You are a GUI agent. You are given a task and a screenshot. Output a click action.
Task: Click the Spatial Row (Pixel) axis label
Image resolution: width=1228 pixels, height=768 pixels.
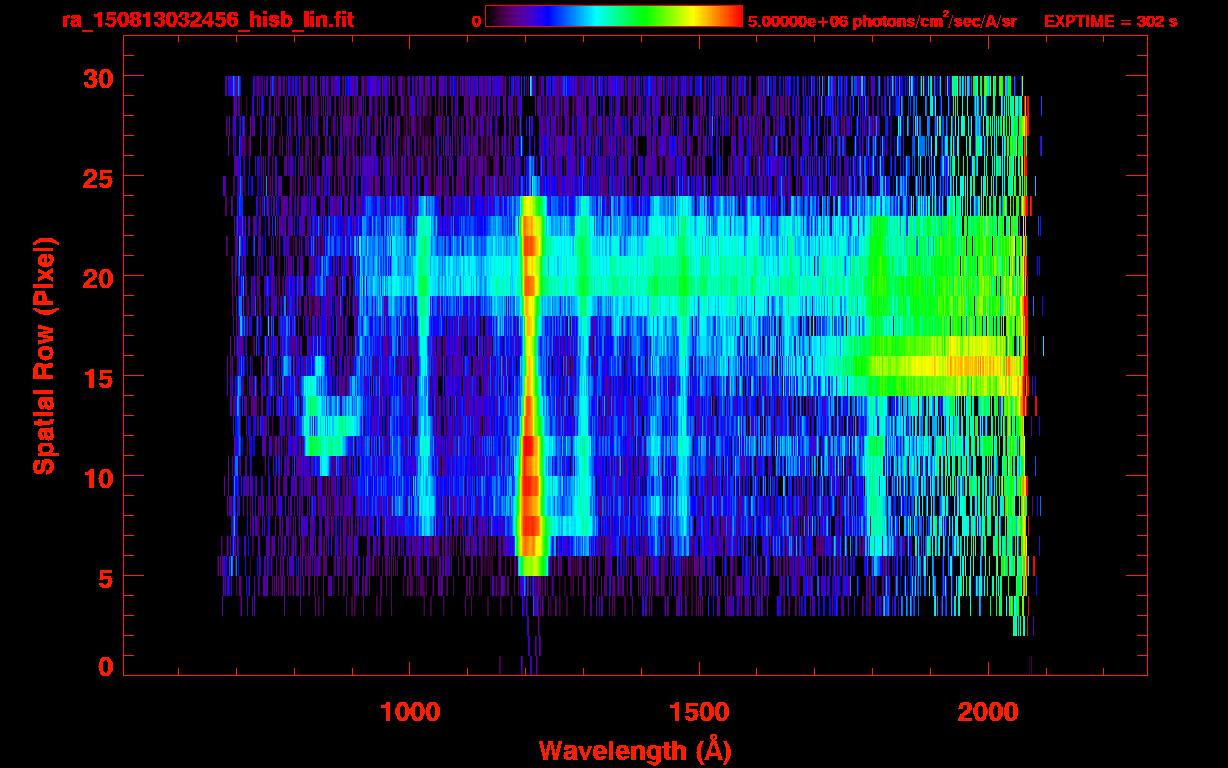tap(43, 355)
